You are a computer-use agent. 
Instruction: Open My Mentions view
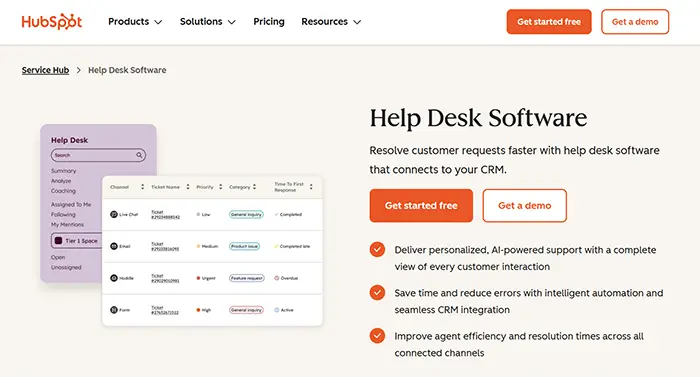[67, 225]
